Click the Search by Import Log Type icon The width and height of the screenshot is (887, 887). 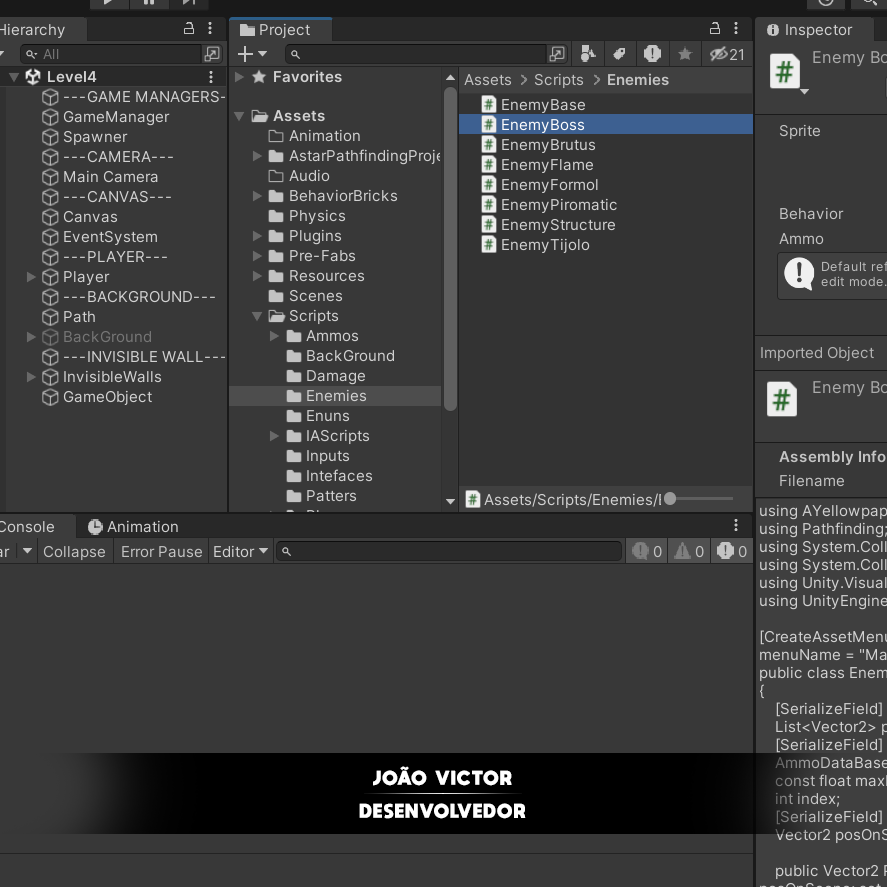tap(652, 54)
